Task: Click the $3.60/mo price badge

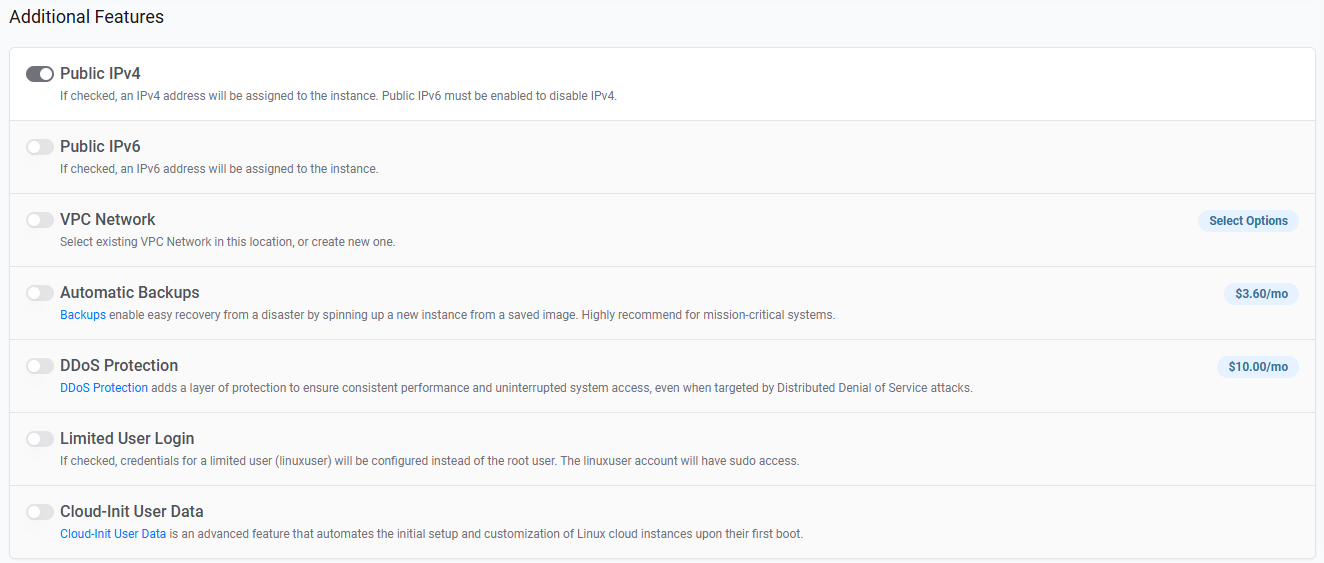Action: pos(1261,294)
